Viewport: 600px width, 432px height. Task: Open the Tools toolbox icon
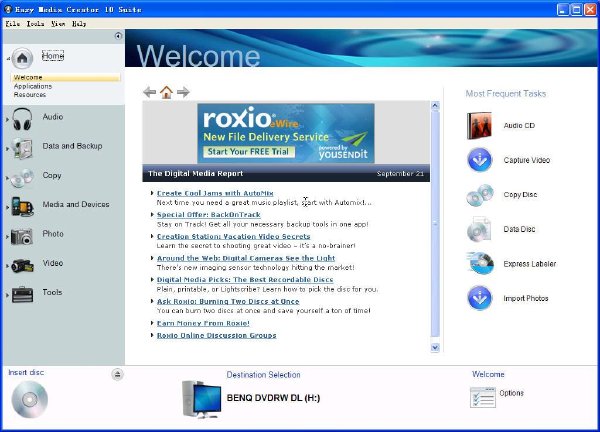(x=22, y=295)
